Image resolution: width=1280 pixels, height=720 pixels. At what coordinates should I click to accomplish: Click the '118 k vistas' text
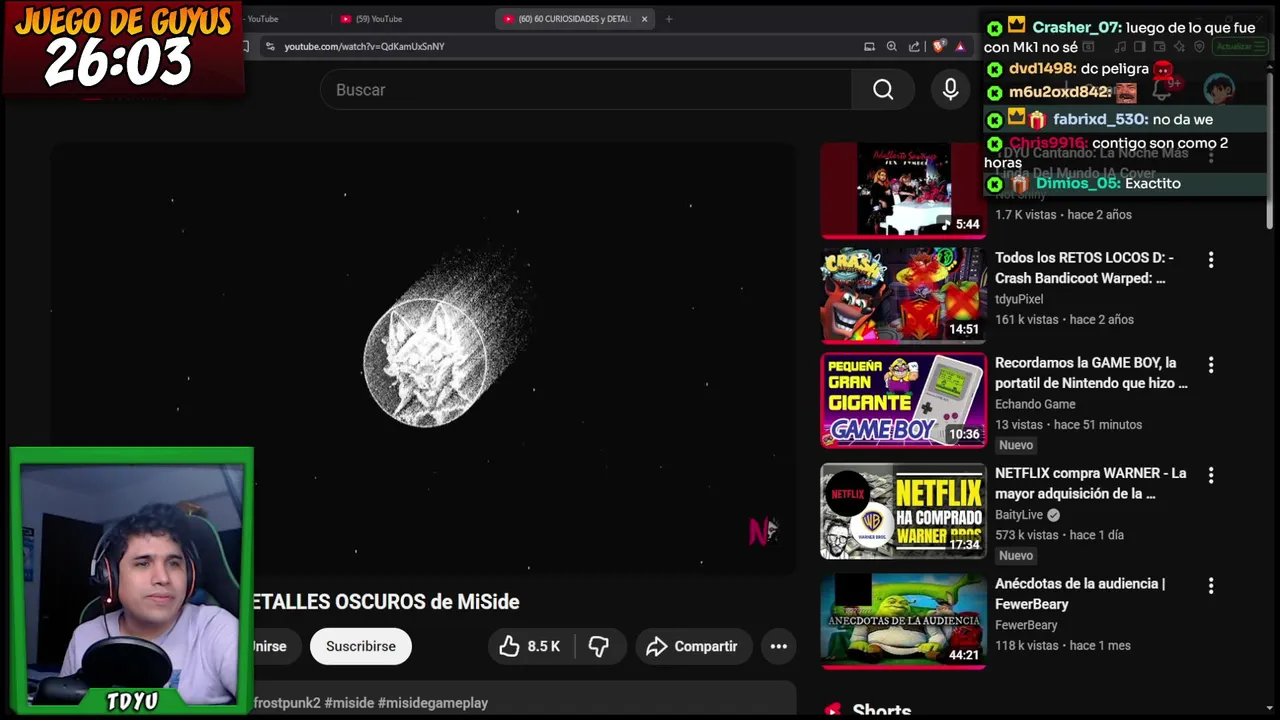[x=1027, y=645]
